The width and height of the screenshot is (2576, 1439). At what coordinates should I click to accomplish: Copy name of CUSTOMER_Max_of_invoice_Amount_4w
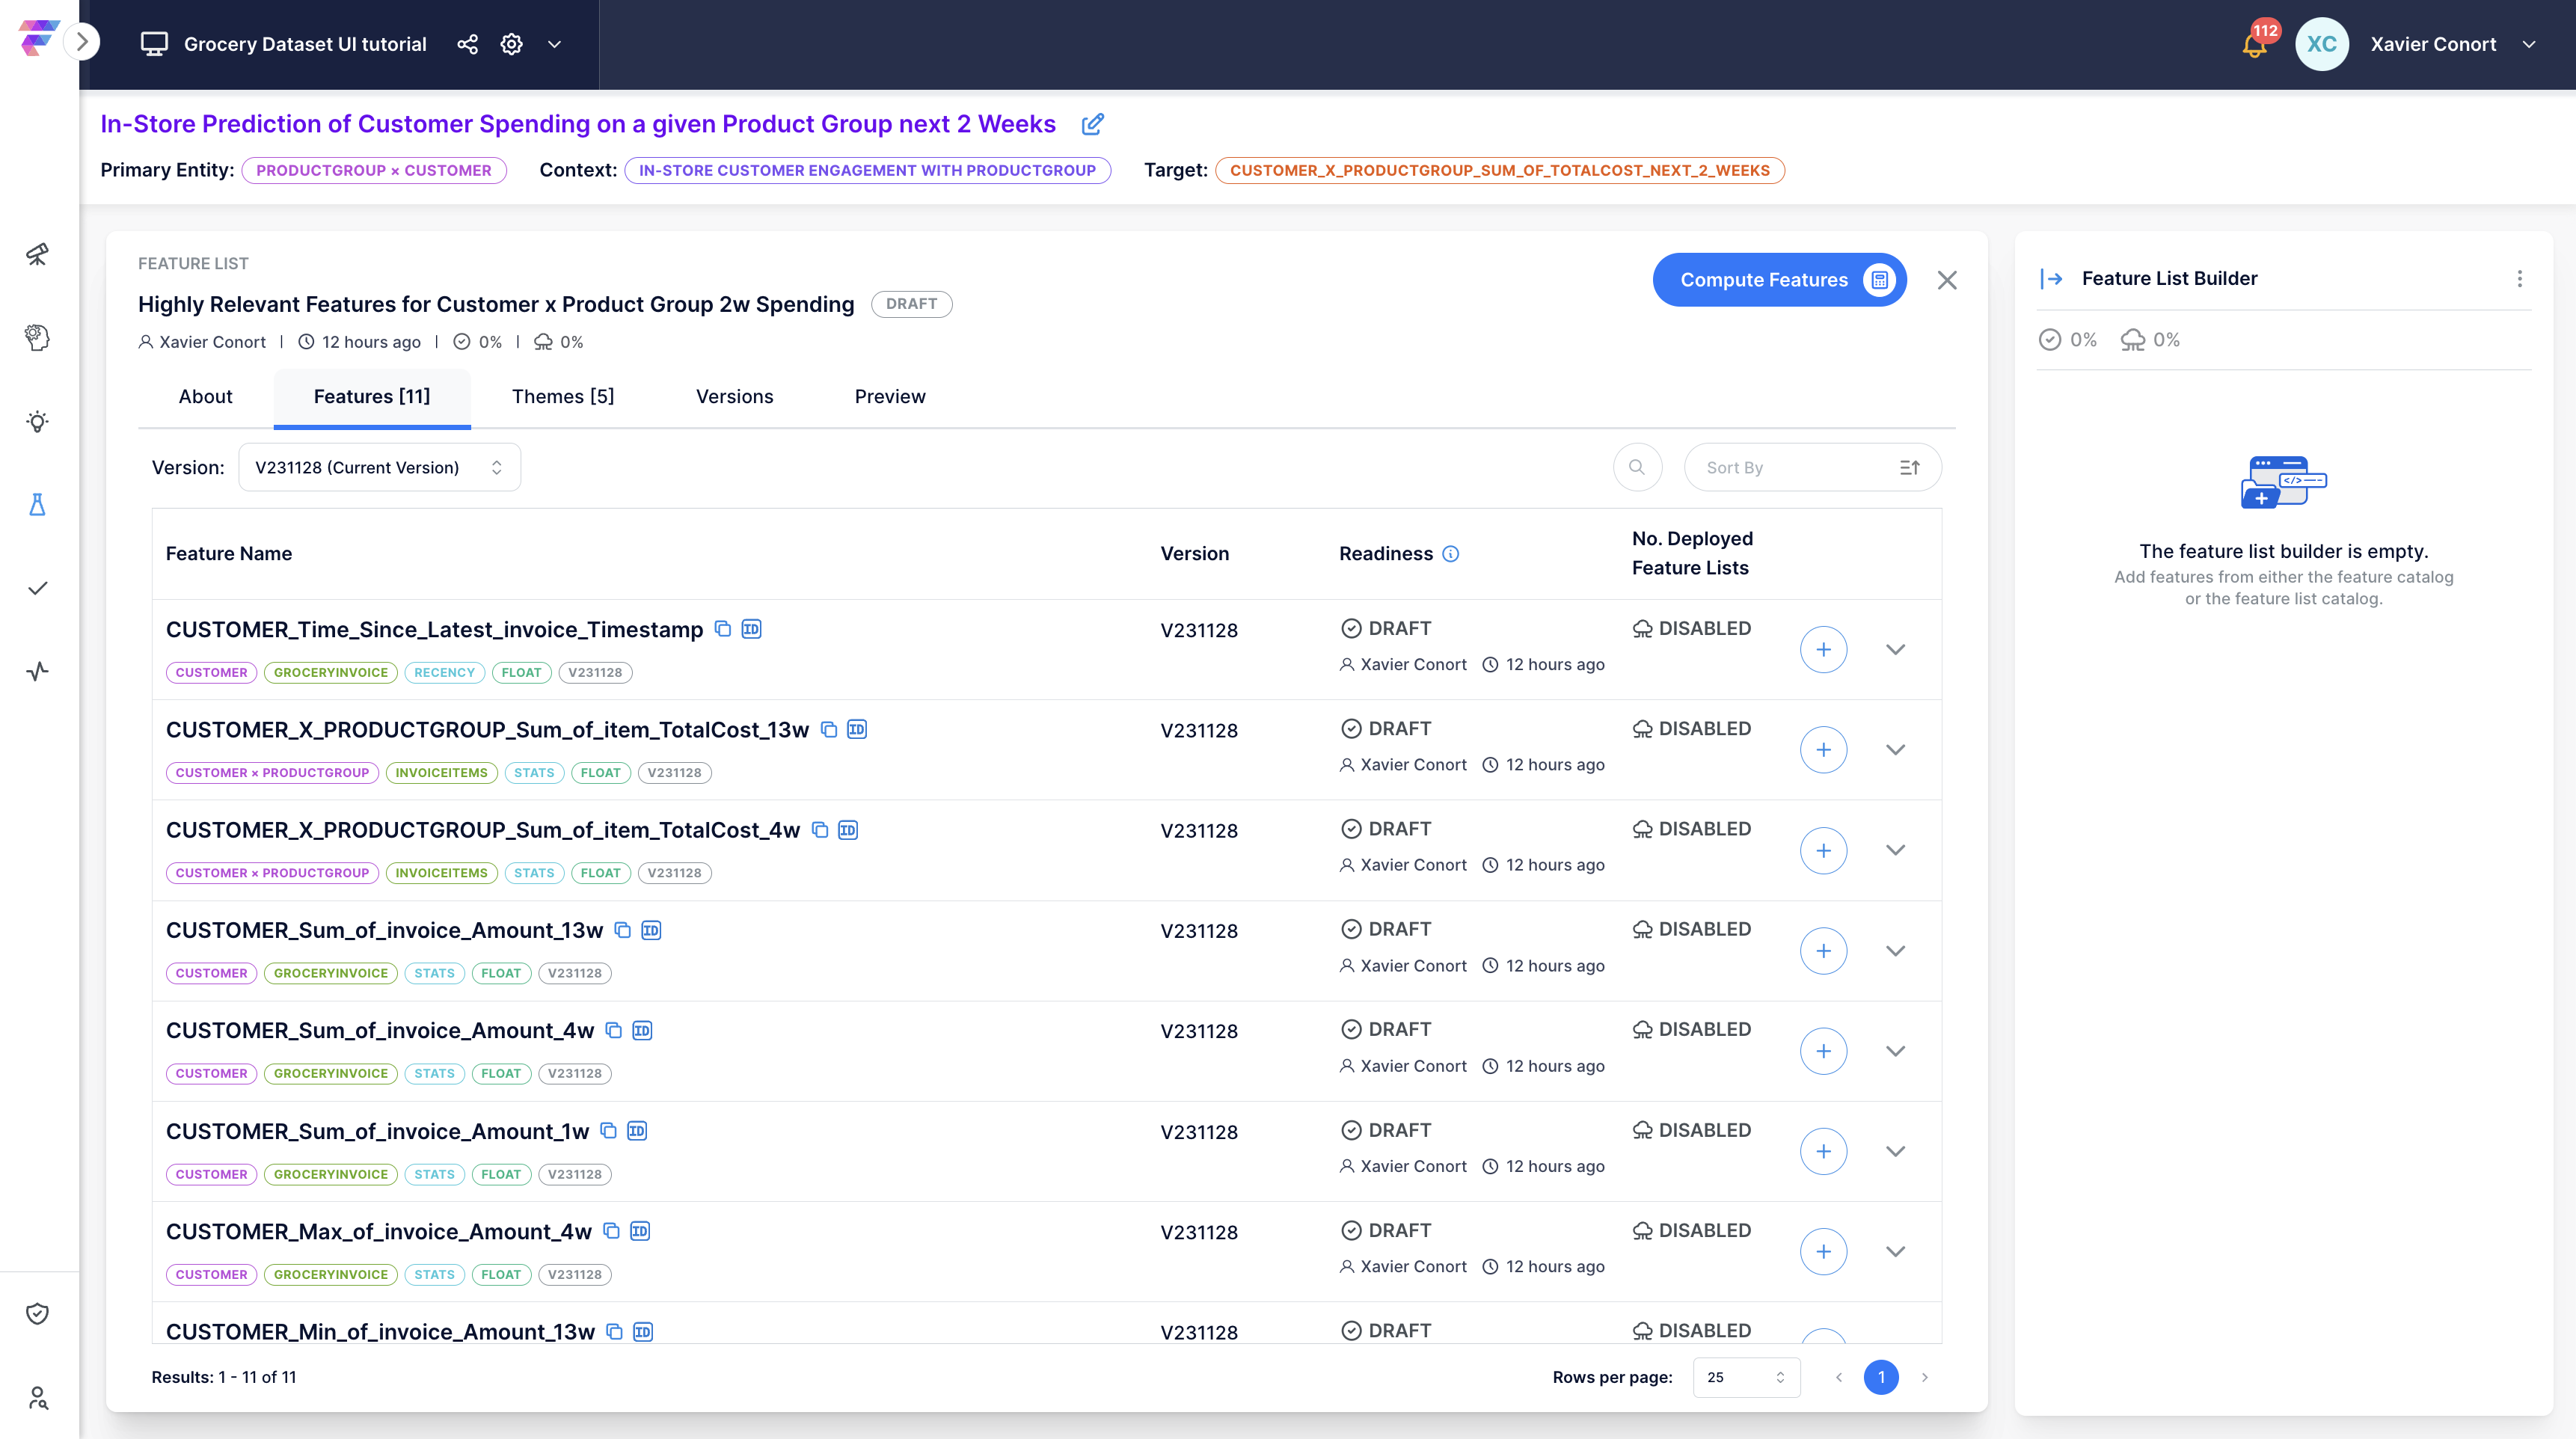coord(611,1231)
